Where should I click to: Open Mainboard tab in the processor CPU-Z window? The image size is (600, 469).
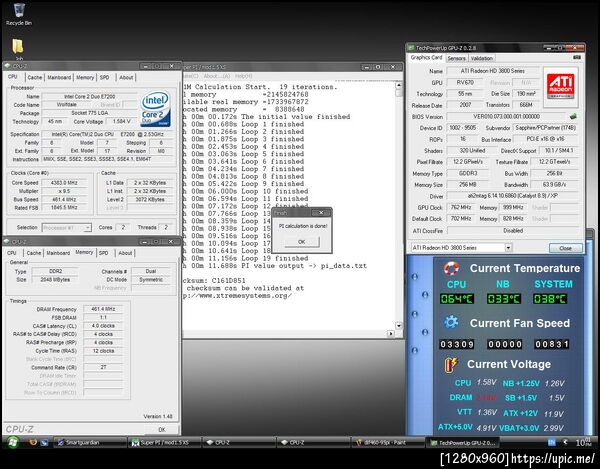(x=59, y=77)
